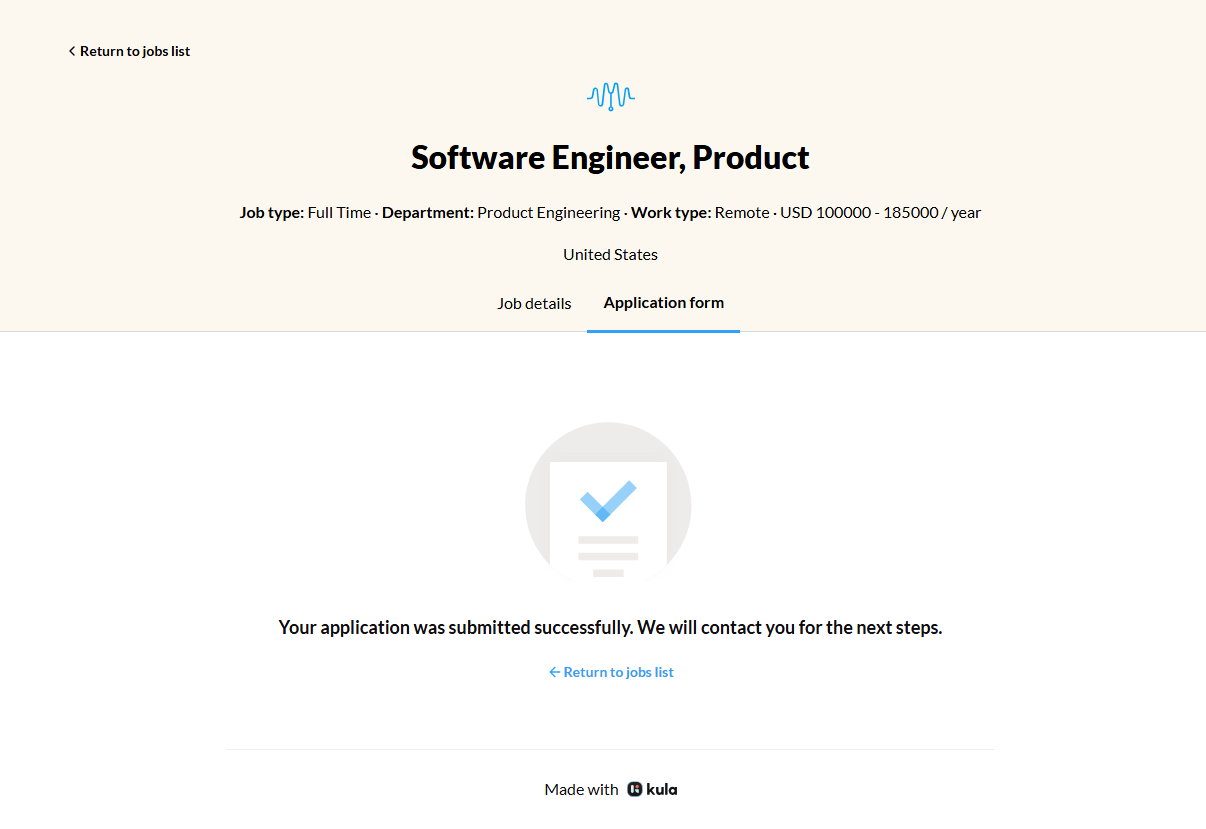
Task: Click the application submitted successfully message
Action: pos(610,628)
